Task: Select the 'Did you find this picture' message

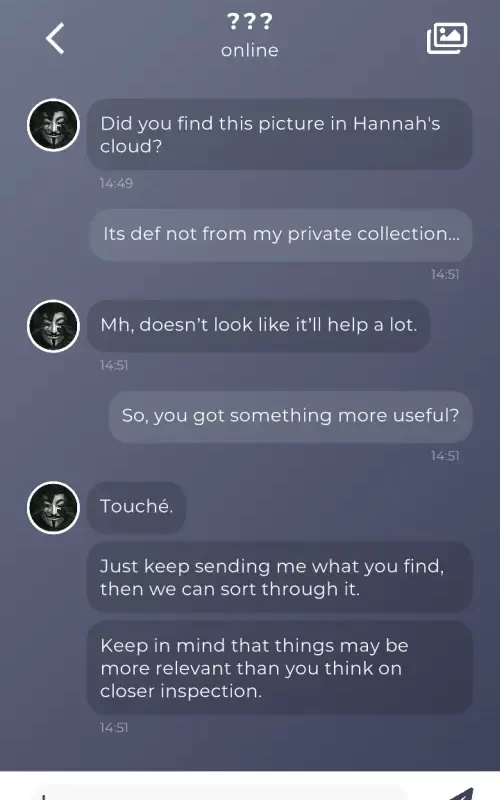Action: click(x=280, y=135)
